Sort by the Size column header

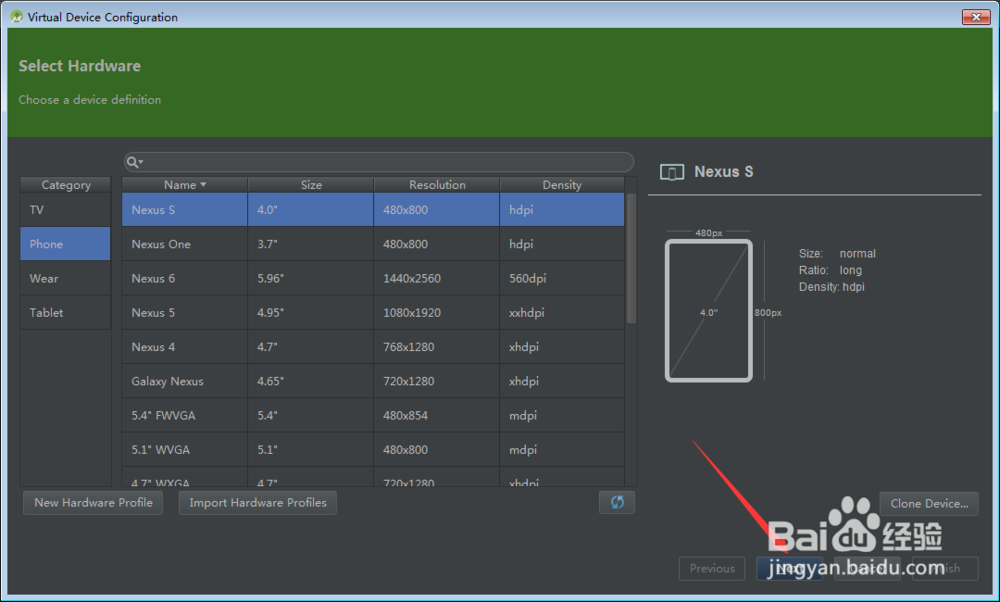point(311,185)
